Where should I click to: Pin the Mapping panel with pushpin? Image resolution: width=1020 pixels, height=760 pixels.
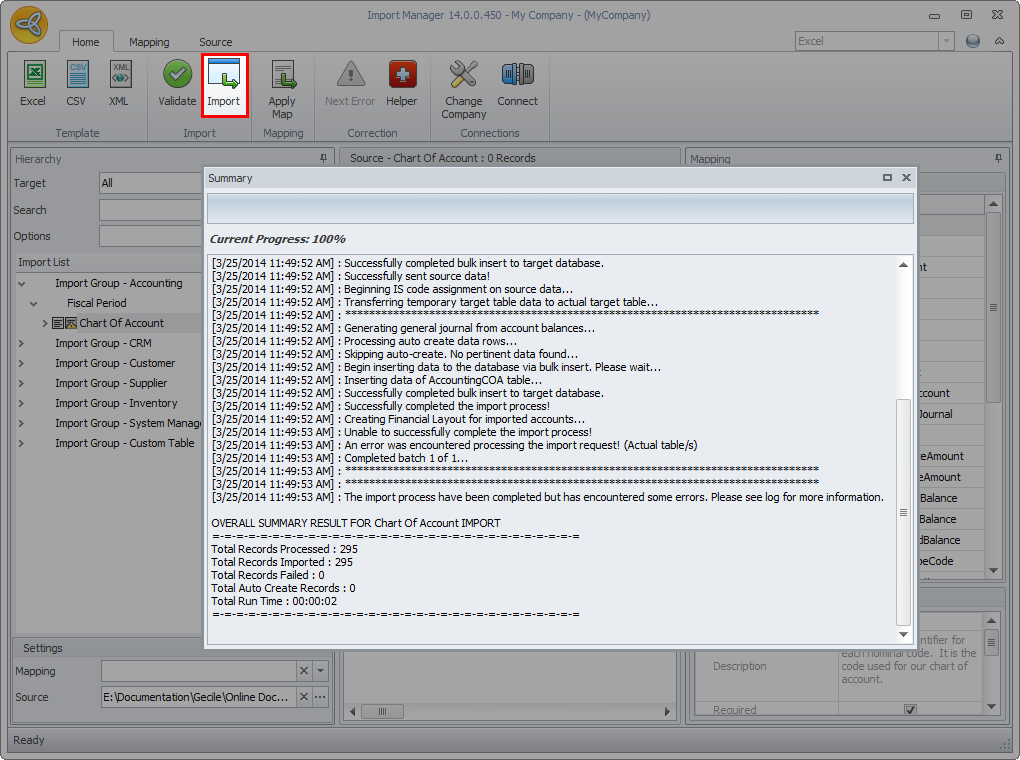996,158
